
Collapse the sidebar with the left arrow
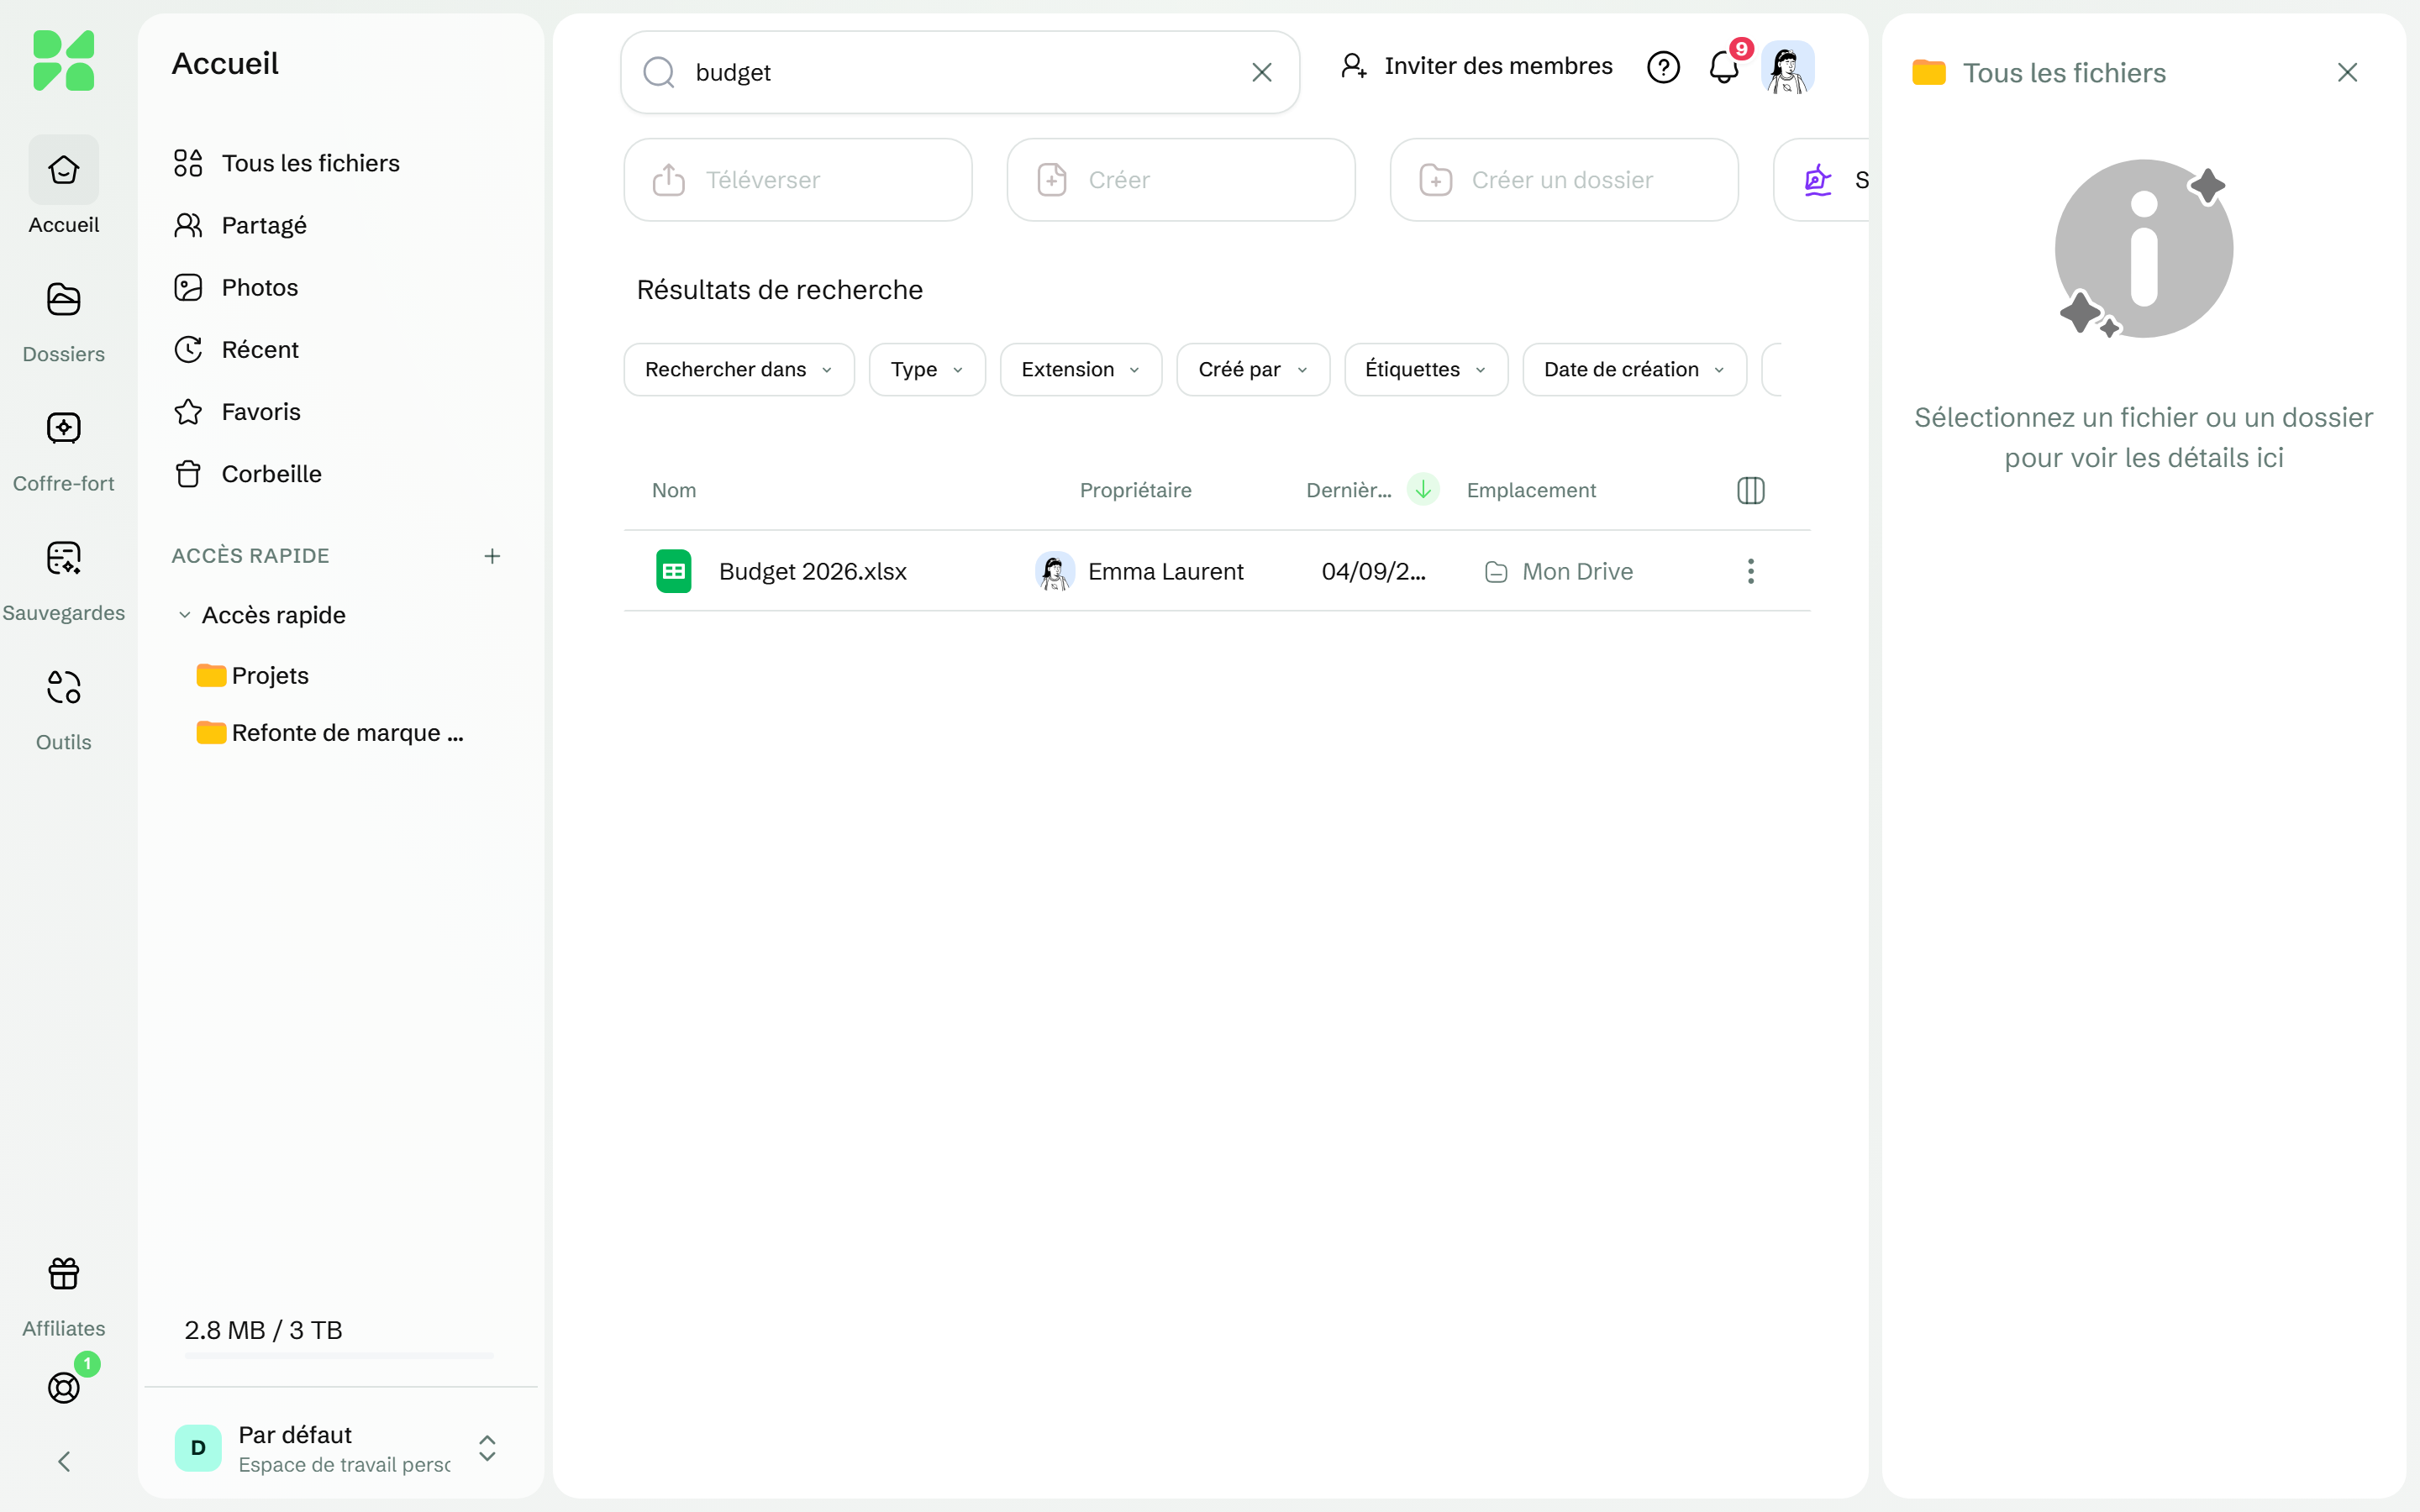click(x=63, y=1462)
